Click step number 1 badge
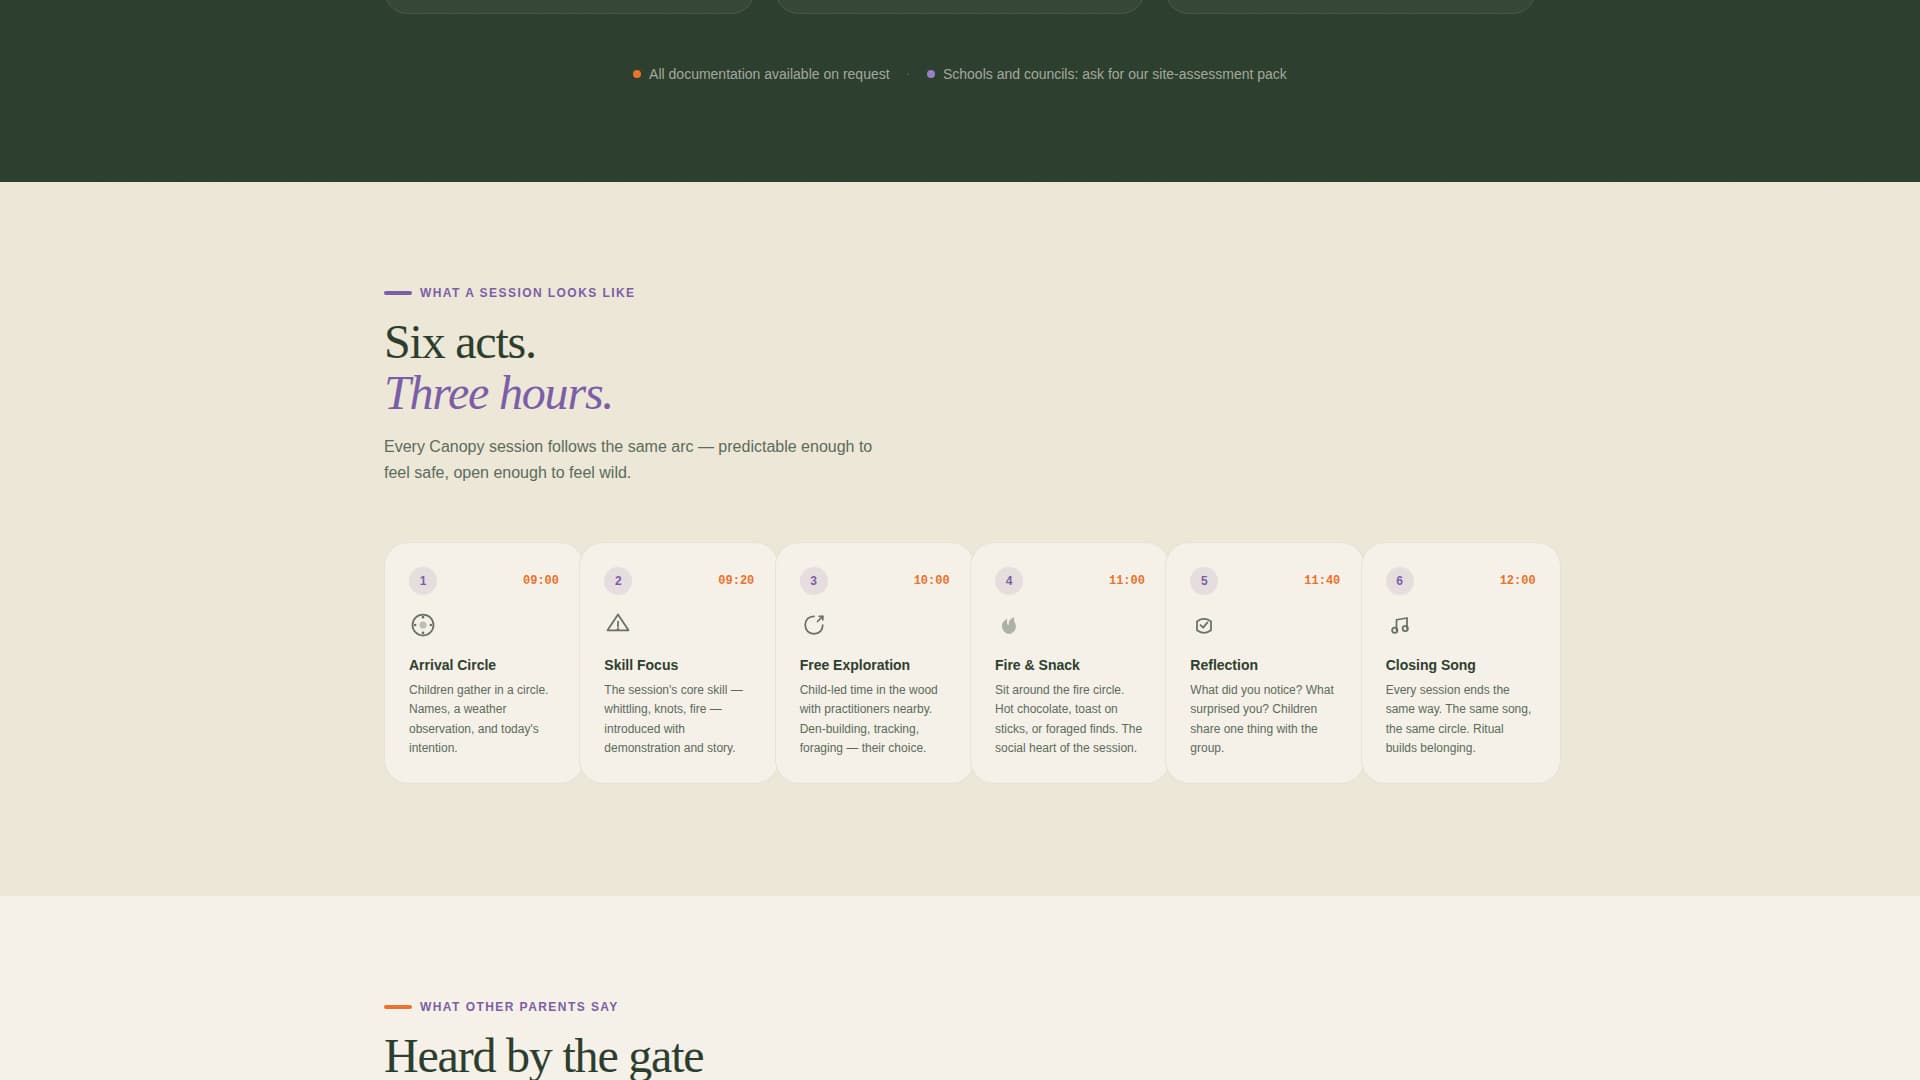1920x1080 pixels. 423,581
